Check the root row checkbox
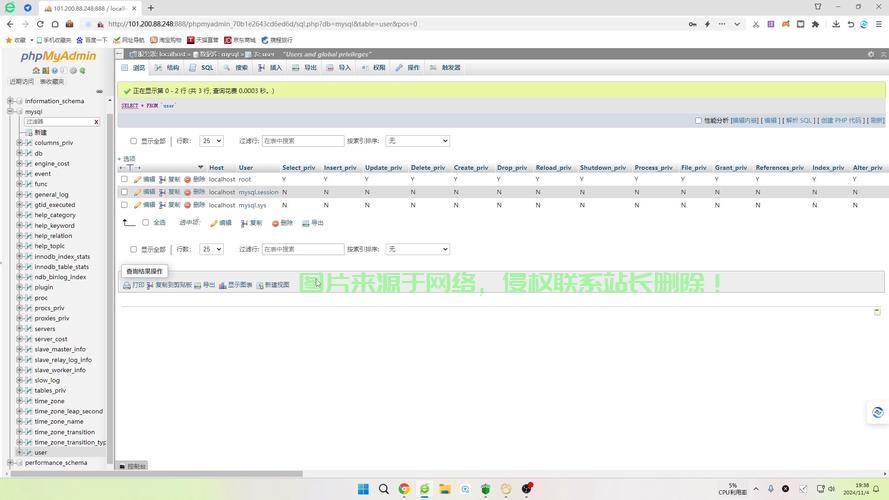Viewport: 889px width, 500px height. point(124,179)
